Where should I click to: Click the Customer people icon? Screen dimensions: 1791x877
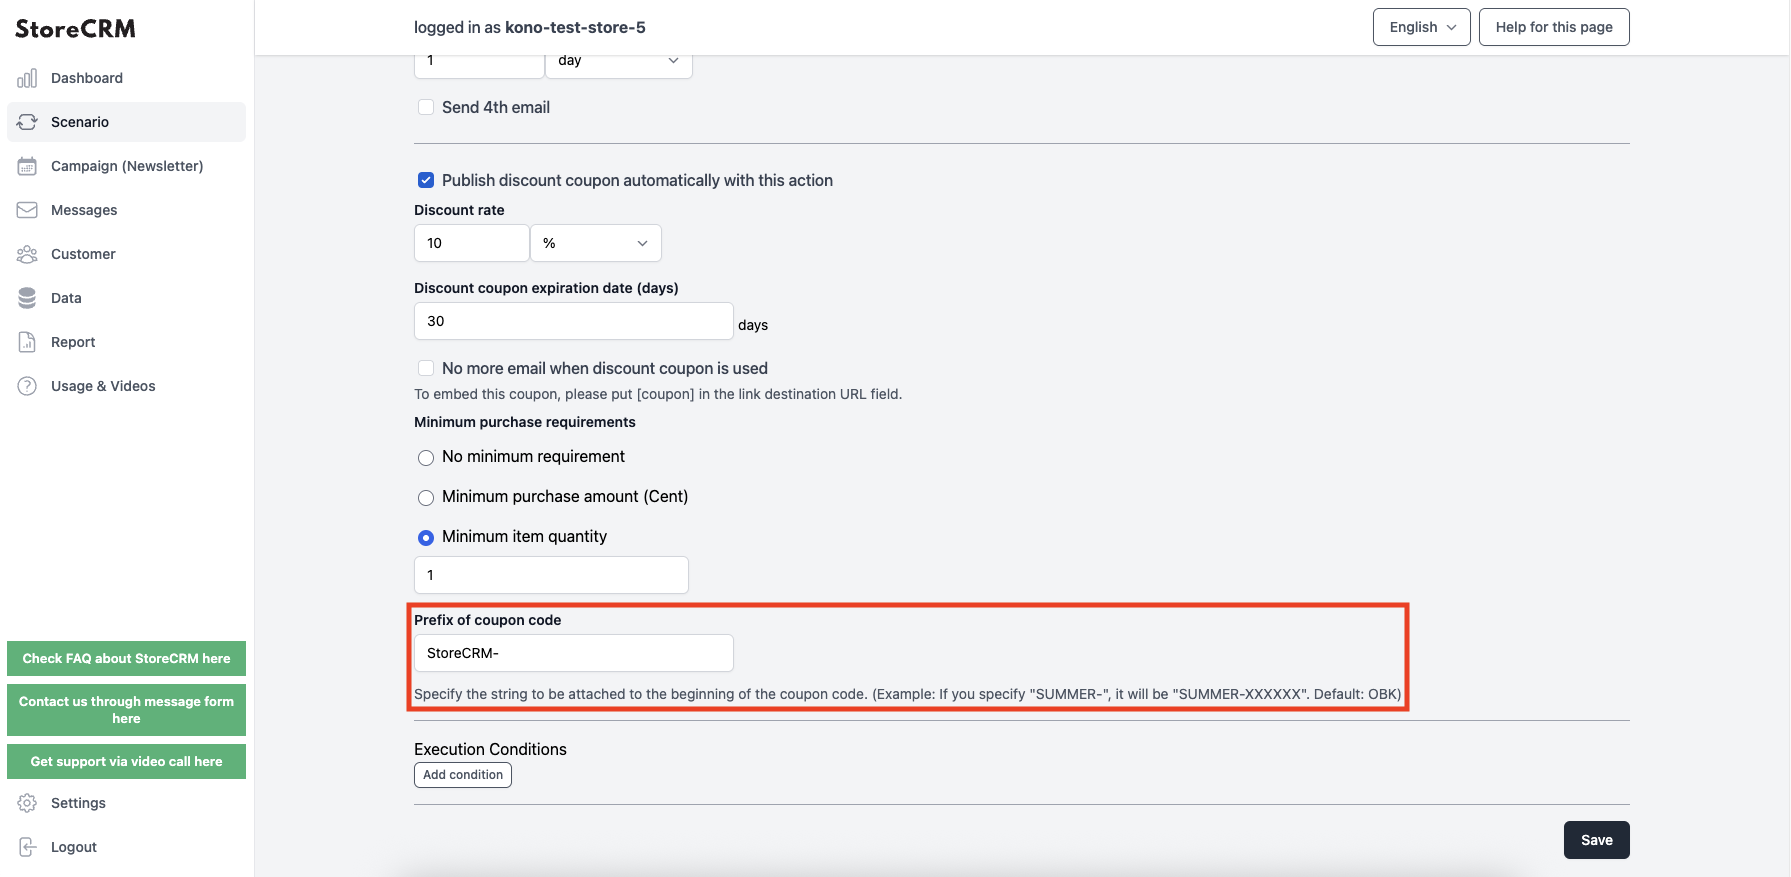[27, 254]
